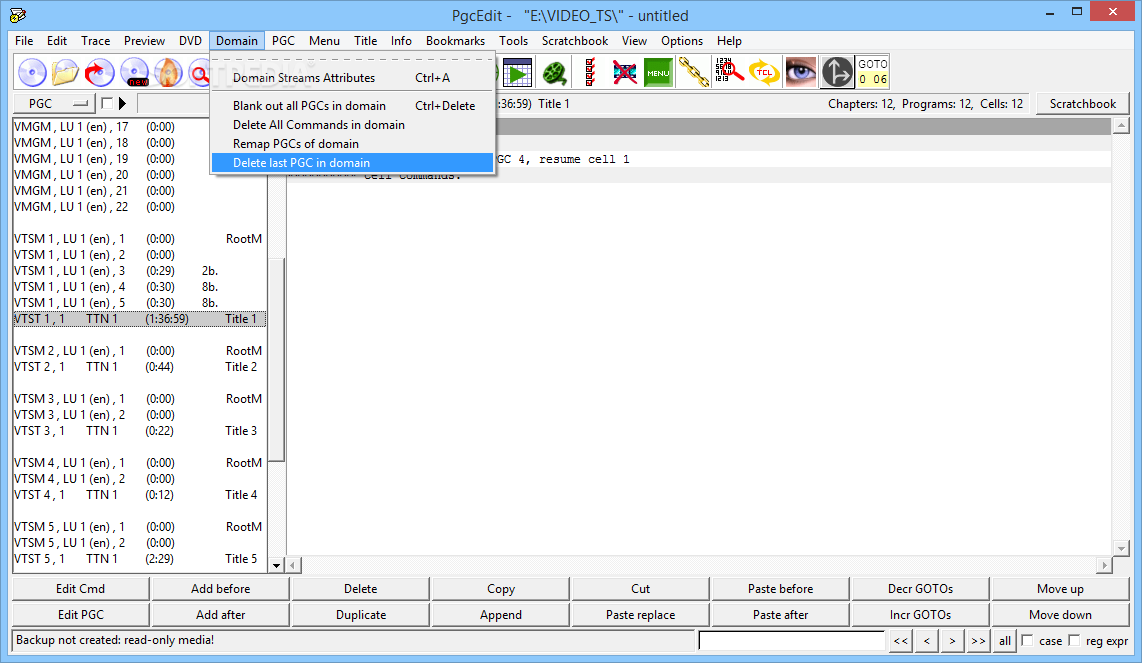Click the PGC list vertical scrollbar thumb
1142x663 pixels.
click(x=276, y=360)
